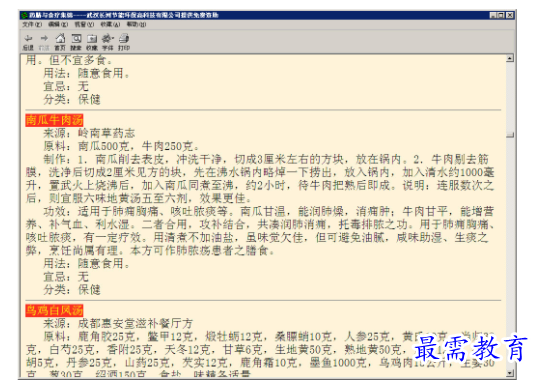Open the 搜索 search tool

(x=76, y=42)
